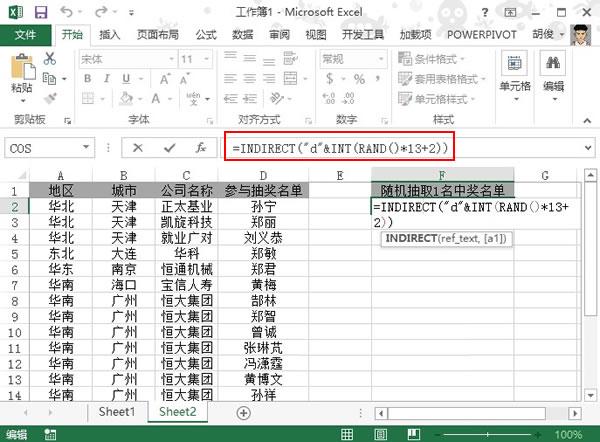Click Normal view icon in status bar
The width and height of the screenshot is (600, 442).
coord(347,434)
